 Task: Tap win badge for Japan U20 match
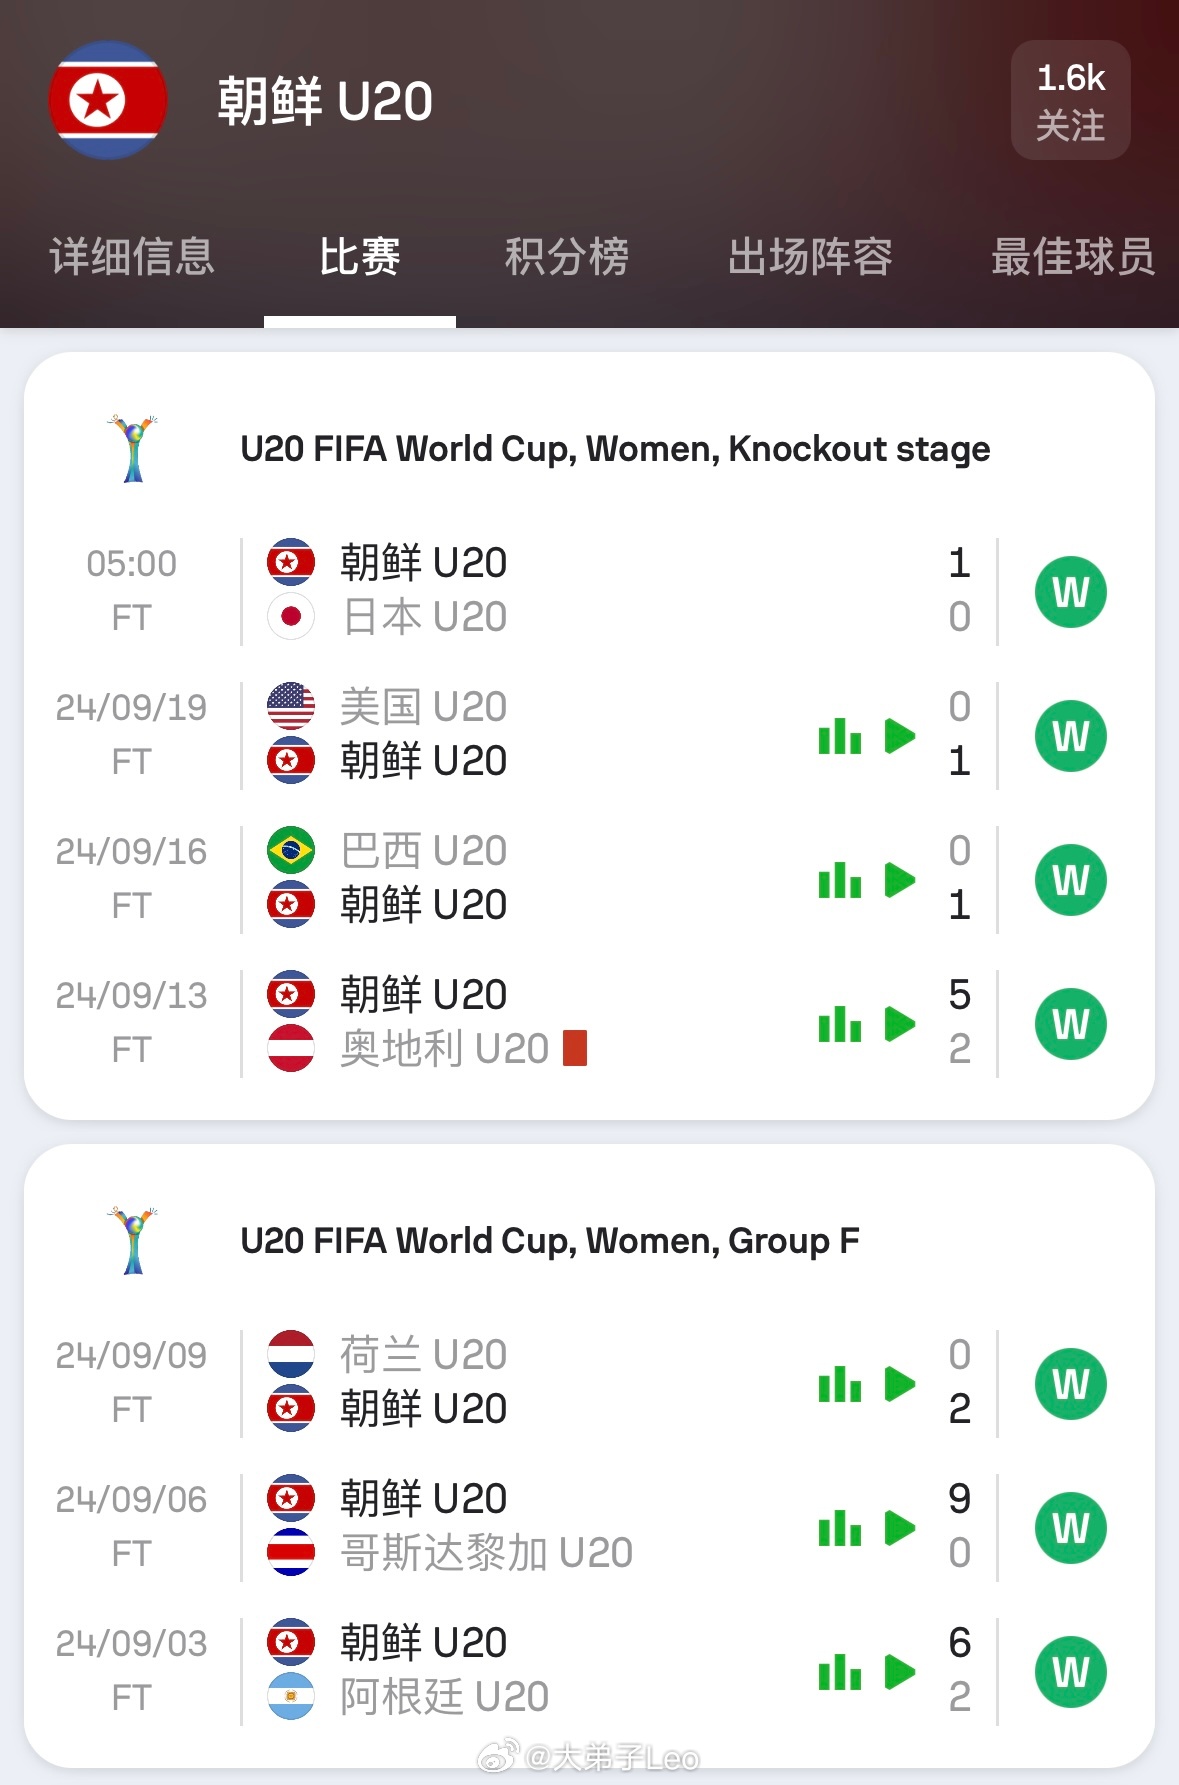point(1071,592)
